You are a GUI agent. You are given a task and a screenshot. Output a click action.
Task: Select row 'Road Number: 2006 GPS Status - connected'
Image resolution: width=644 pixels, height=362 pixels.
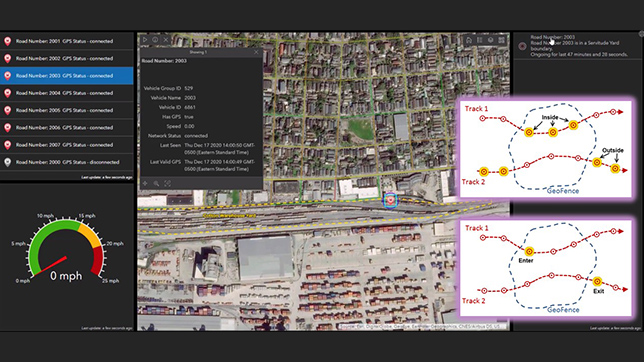click(x=67, y=127)
